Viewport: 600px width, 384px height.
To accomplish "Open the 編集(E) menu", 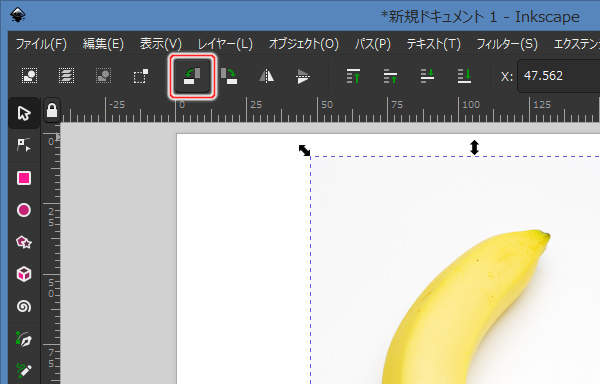I will pyautogui.click(x=103, y=44).
